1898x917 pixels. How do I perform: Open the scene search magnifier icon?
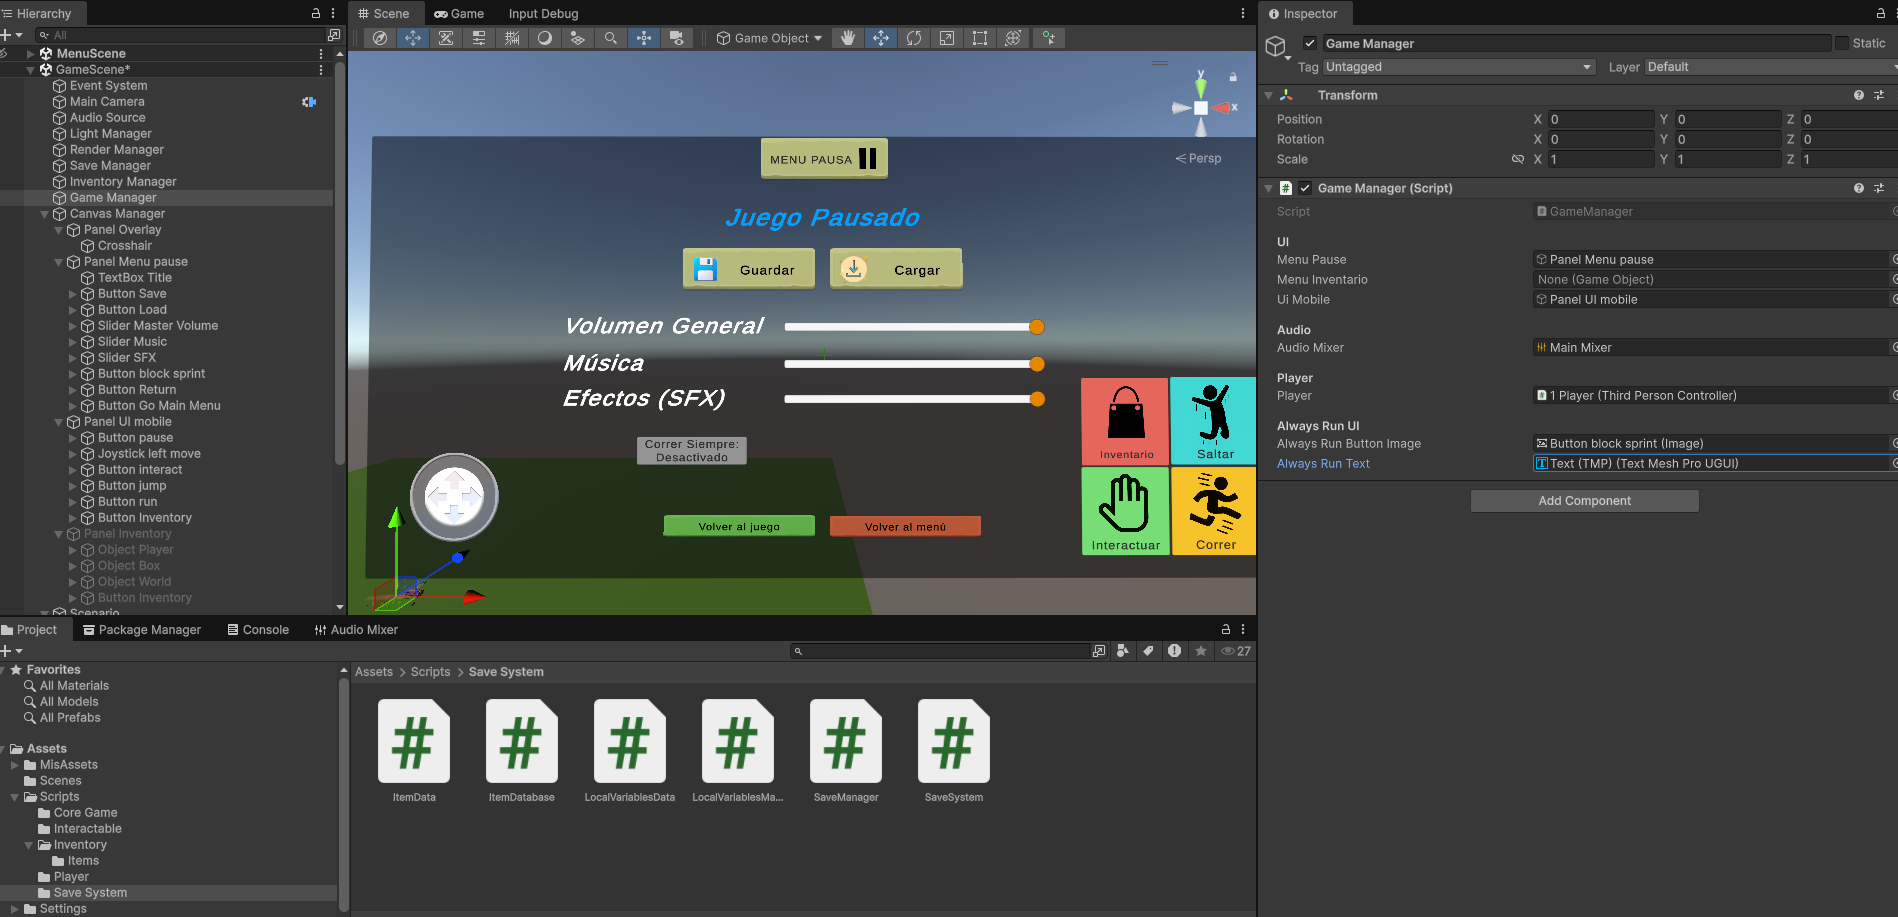tap(611, 38)
